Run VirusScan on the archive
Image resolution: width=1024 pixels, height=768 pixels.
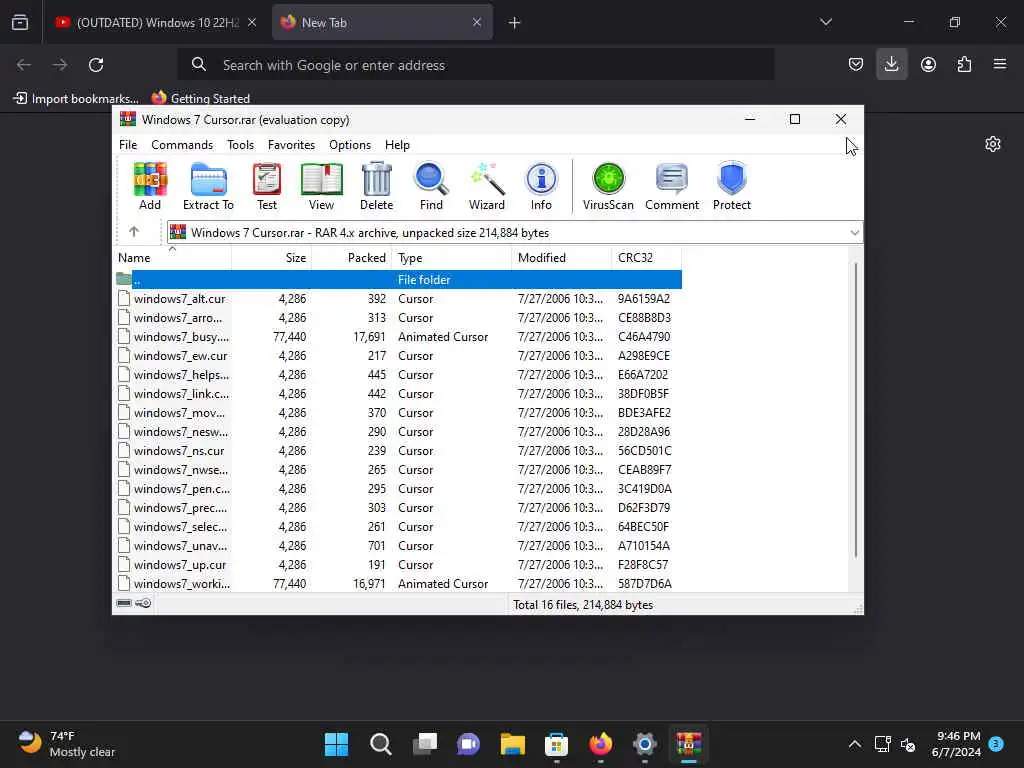[608, 186]
